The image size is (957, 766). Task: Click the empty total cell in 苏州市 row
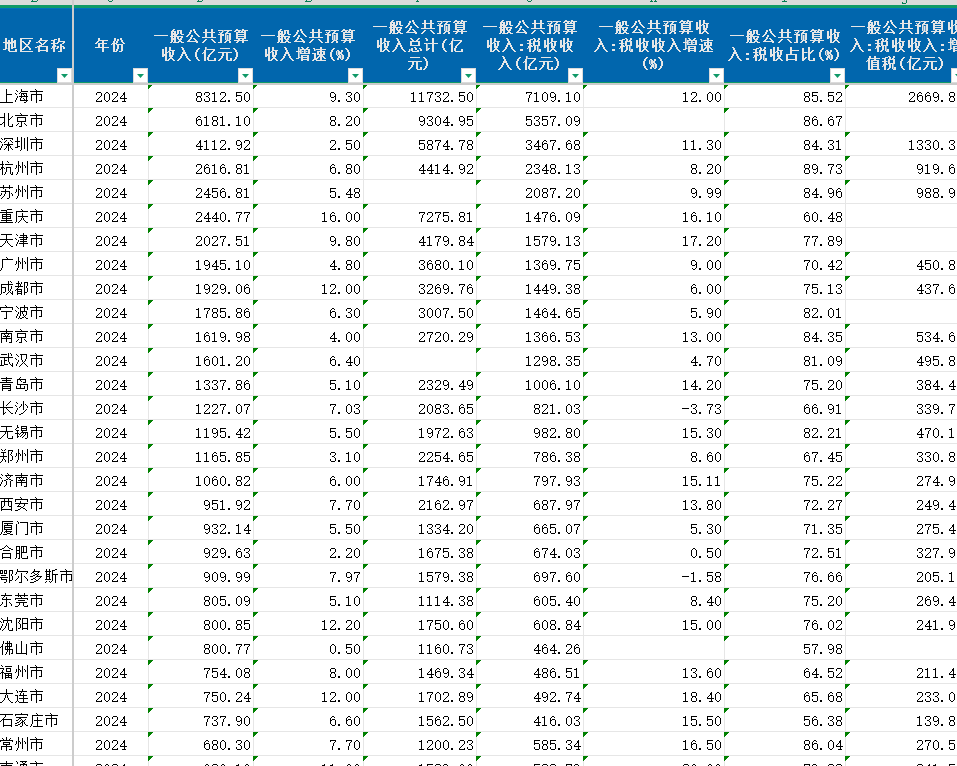click(x=420, y=192)
